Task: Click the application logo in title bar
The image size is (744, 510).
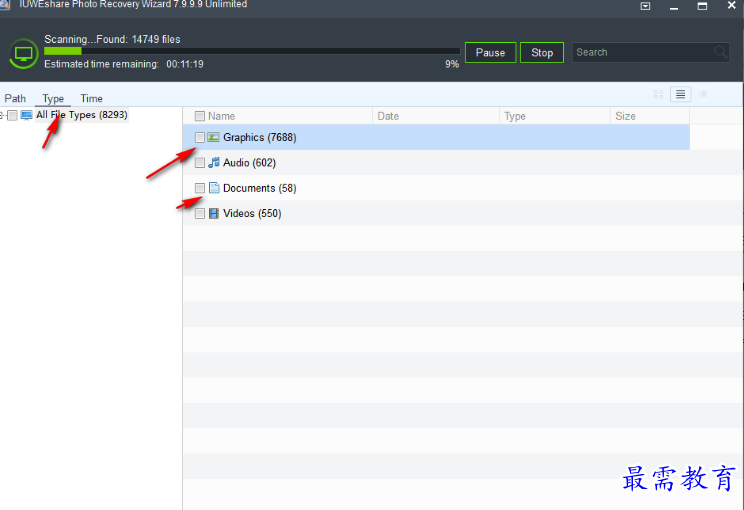Action: [5, 4]
